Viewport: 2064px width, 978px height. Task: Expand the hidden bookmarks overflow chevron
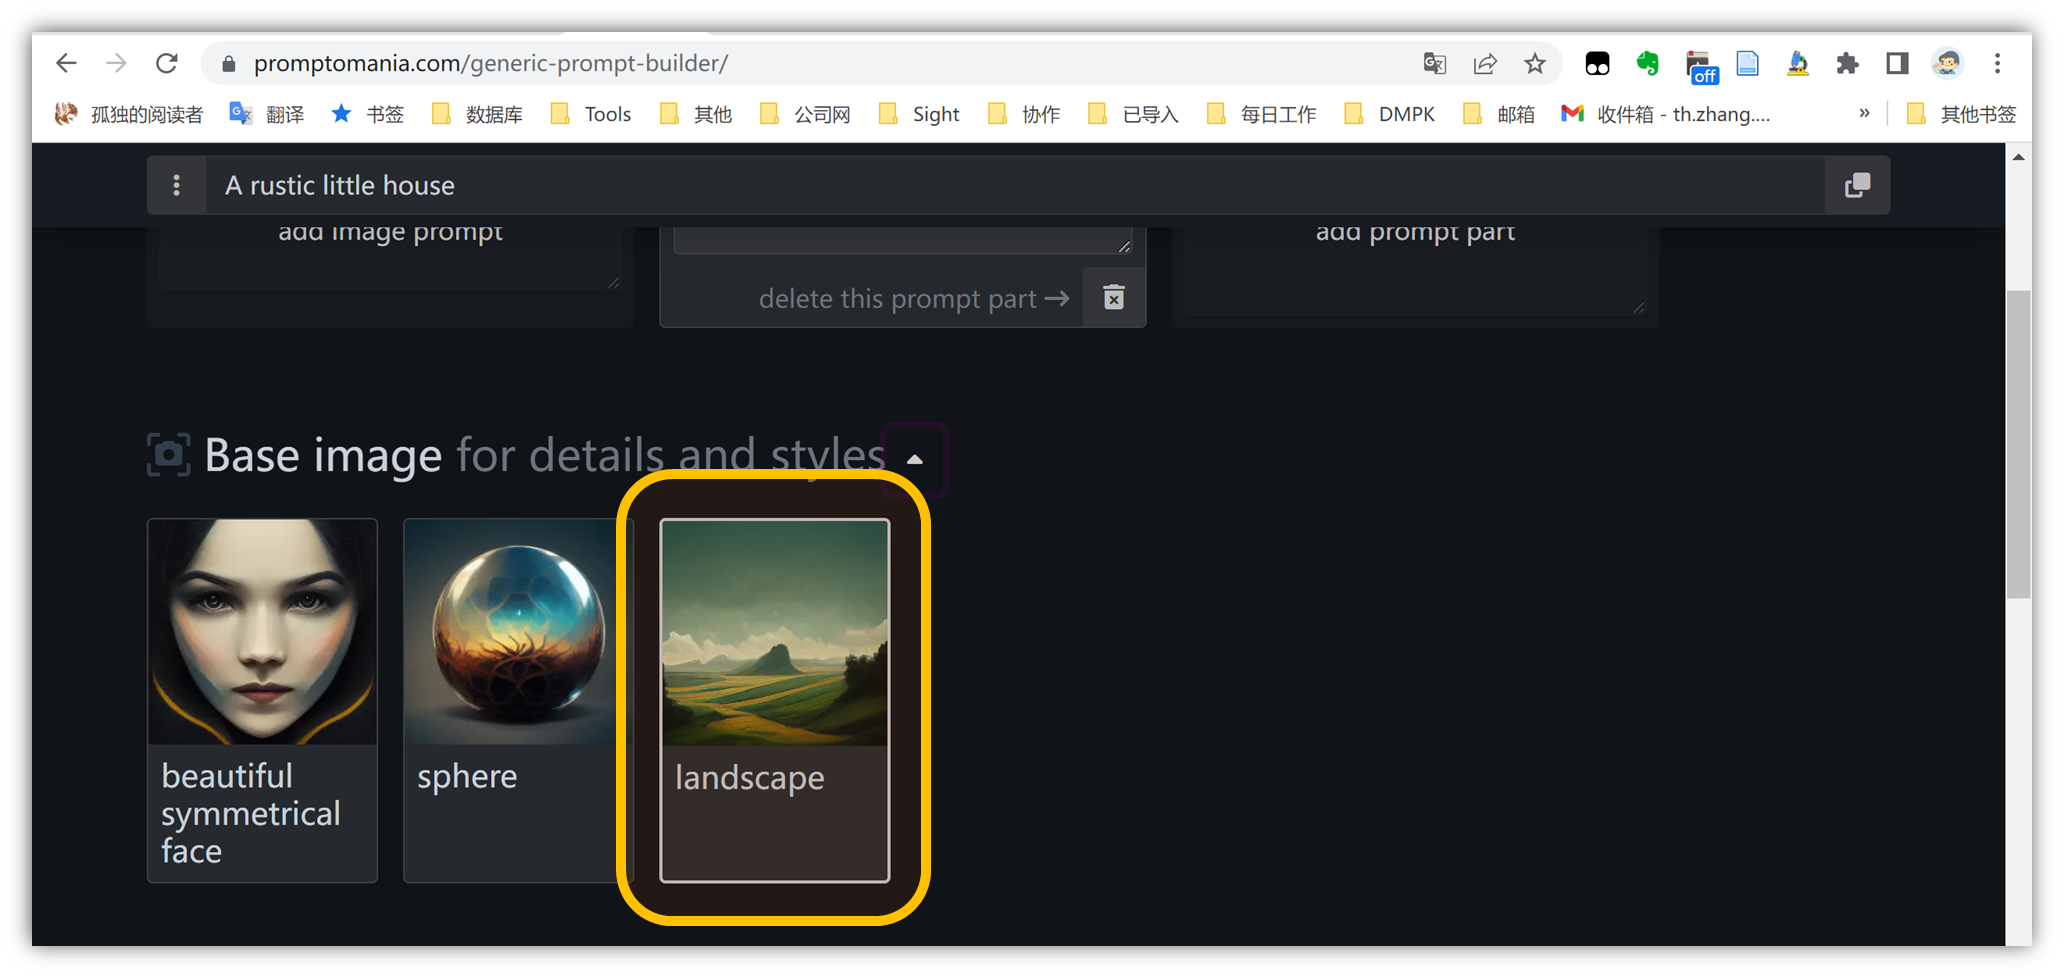[1864, 114]
